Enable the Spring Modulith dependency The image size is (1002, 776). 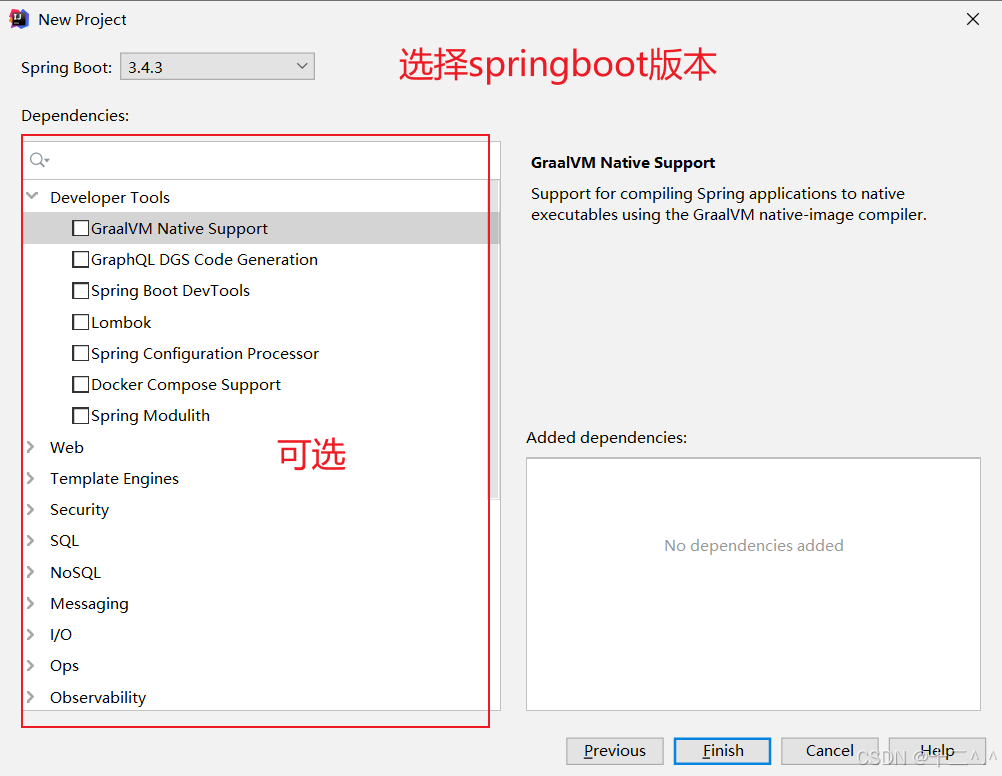80,414
